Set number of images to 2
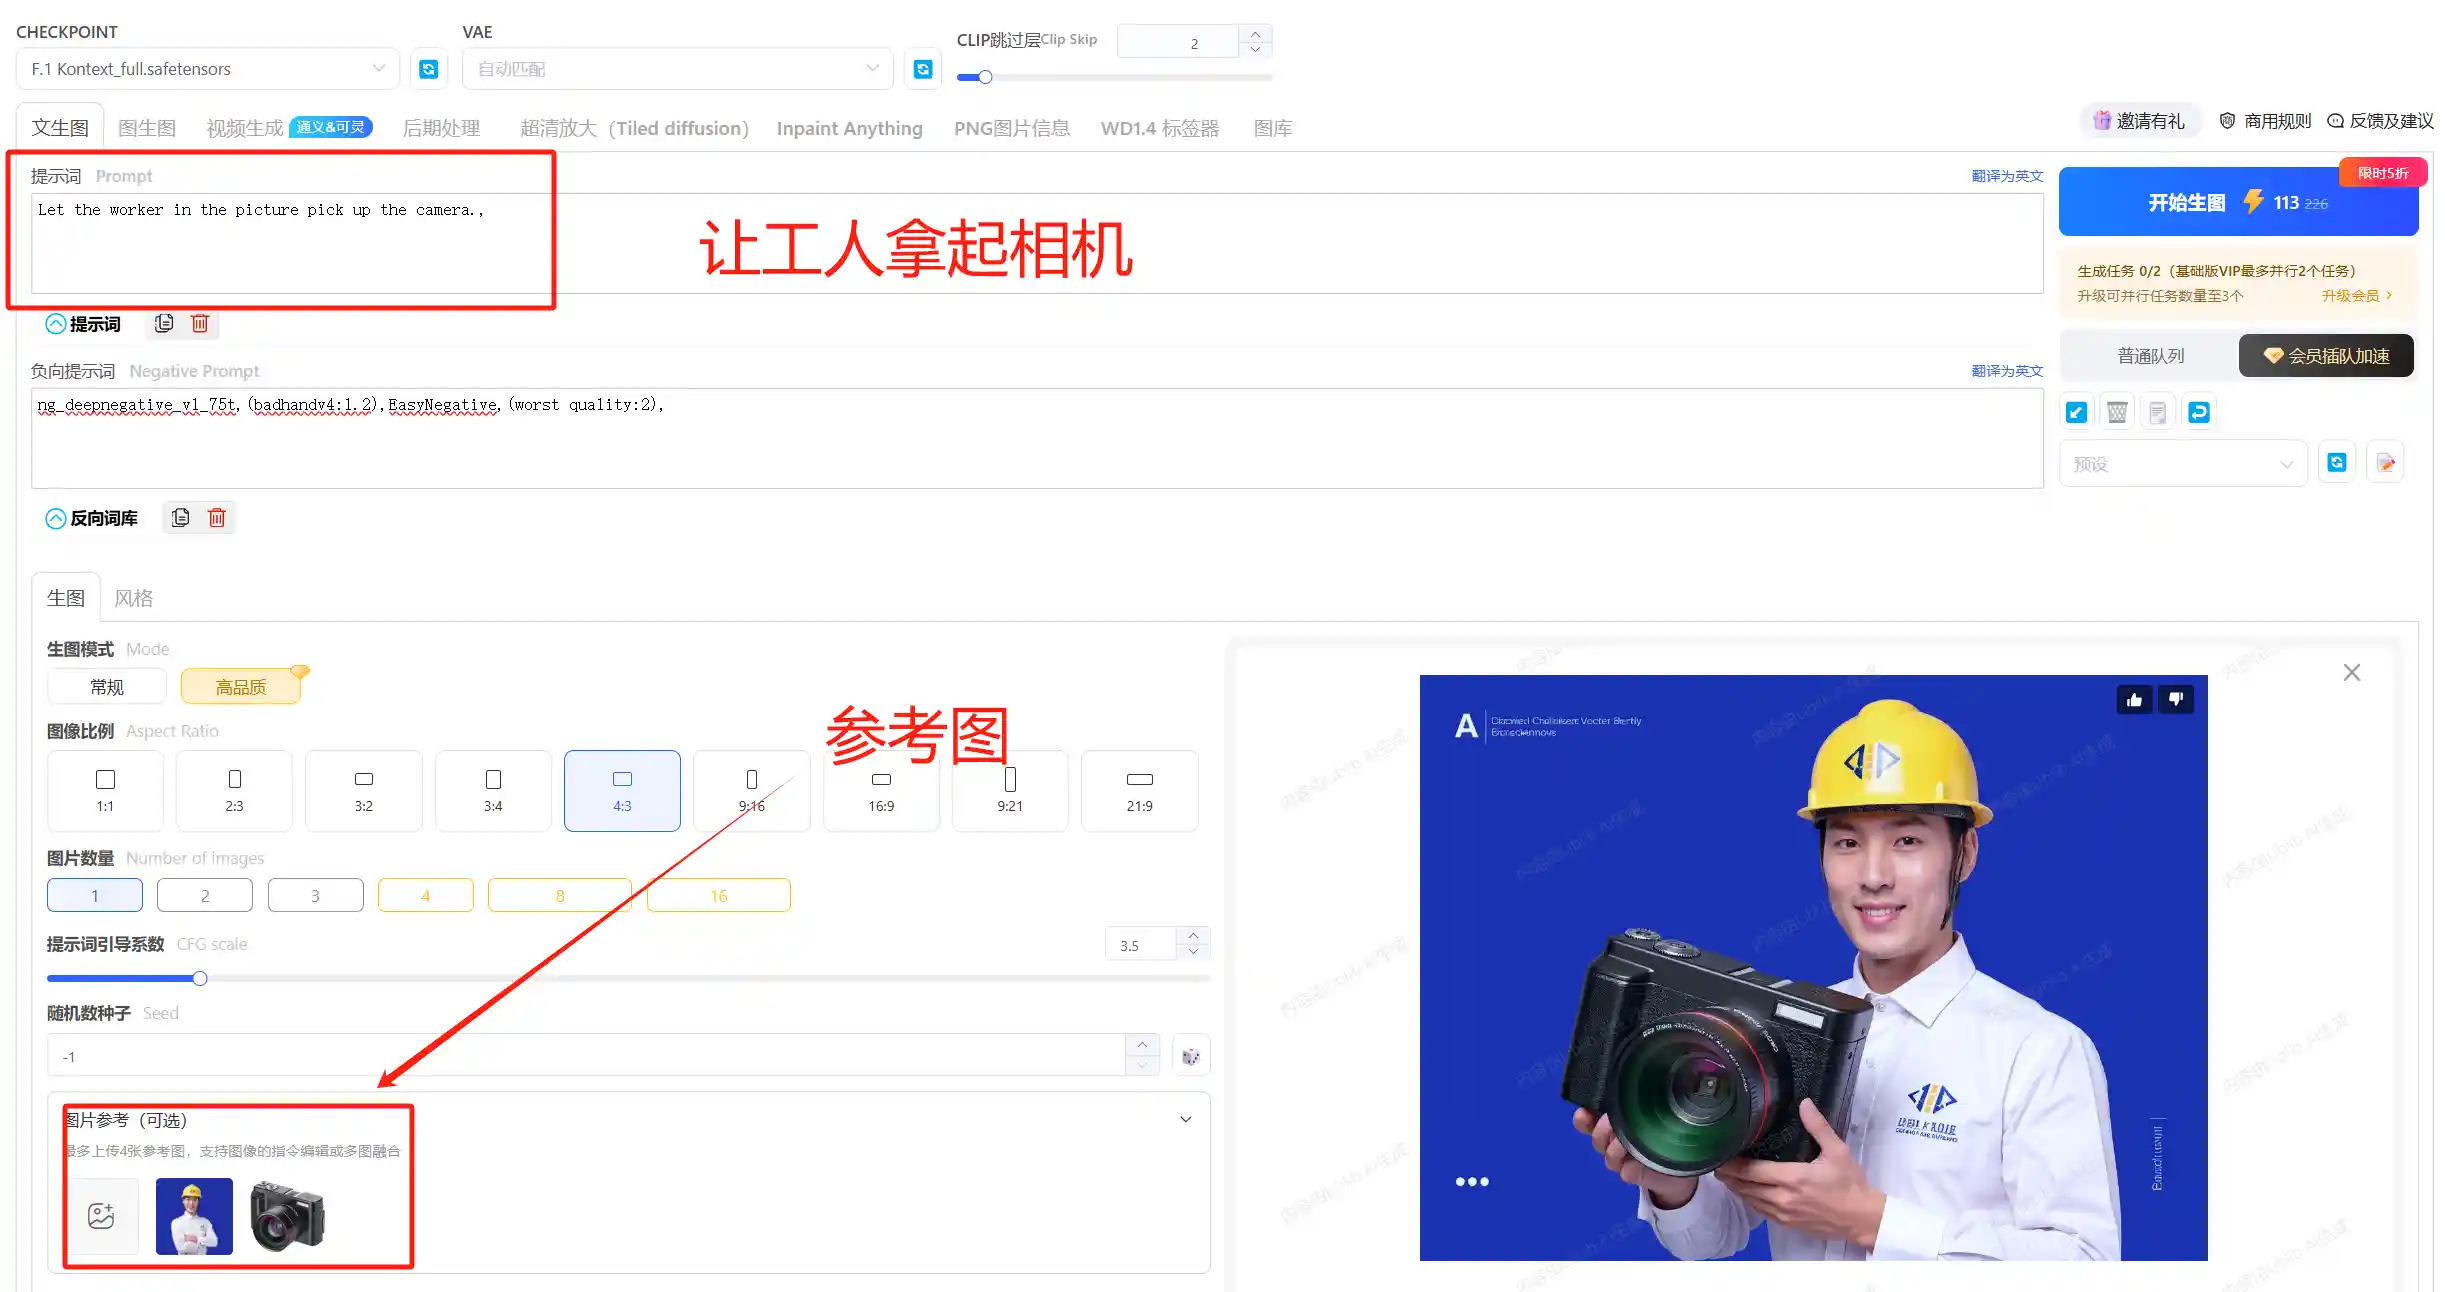The image size is (2445, 1292). (205, 895)
